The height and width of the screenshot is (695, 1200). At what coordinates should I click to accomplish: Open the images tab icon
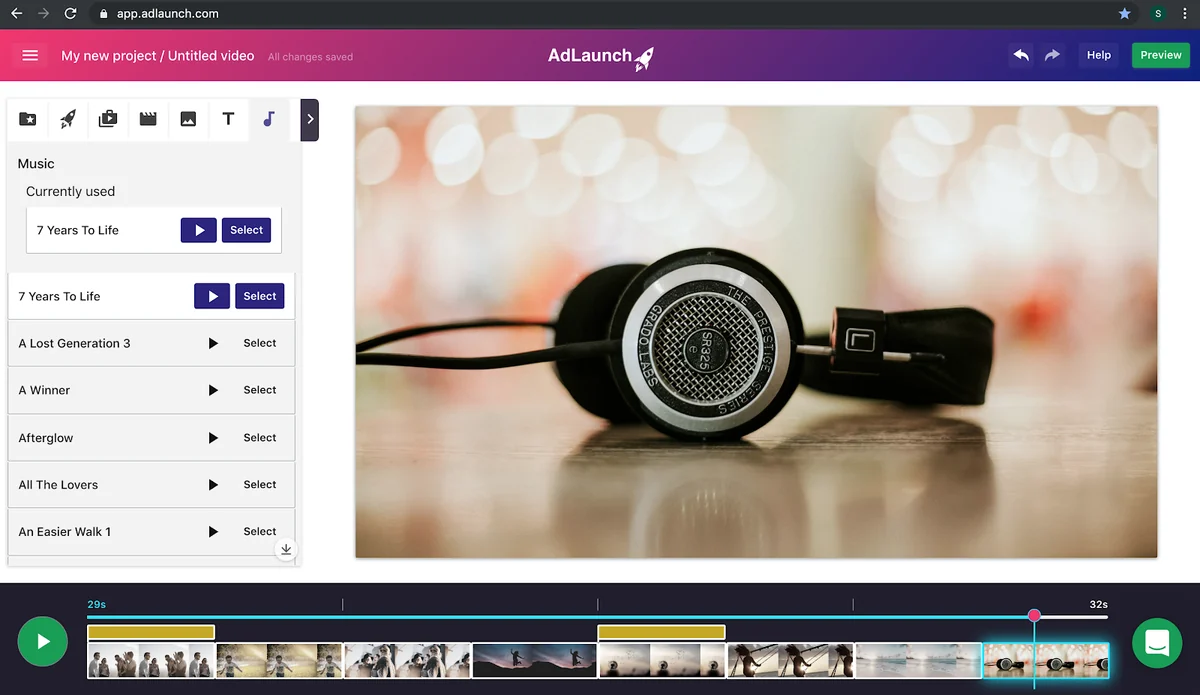[x=188, y=119]
